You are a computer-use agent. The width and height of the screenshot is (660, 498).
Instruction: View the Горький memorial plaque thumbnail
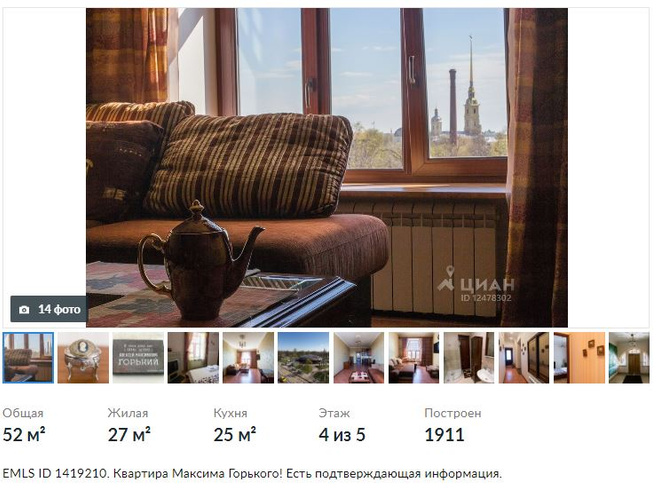138,358
